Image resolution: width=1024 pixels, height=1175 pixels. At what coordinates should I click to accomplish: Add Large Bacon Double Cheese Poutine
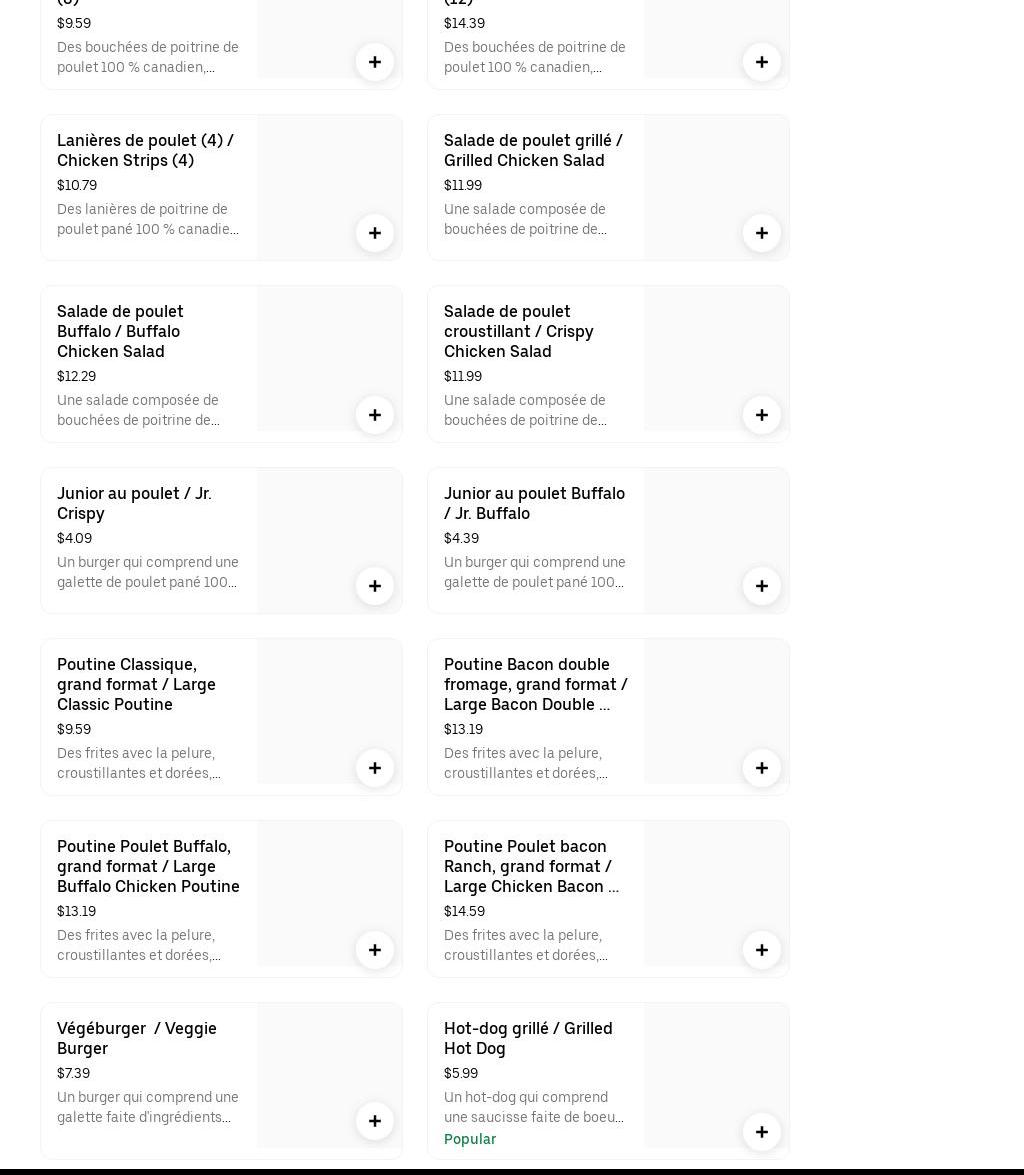762,768
